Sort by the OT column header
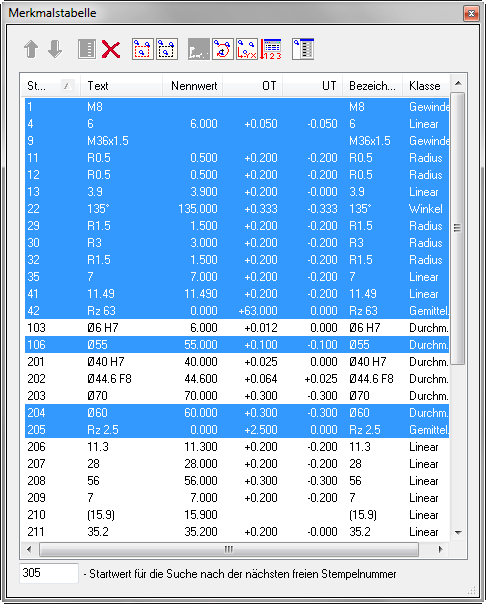The image size is (486, 604). point(253,86)
